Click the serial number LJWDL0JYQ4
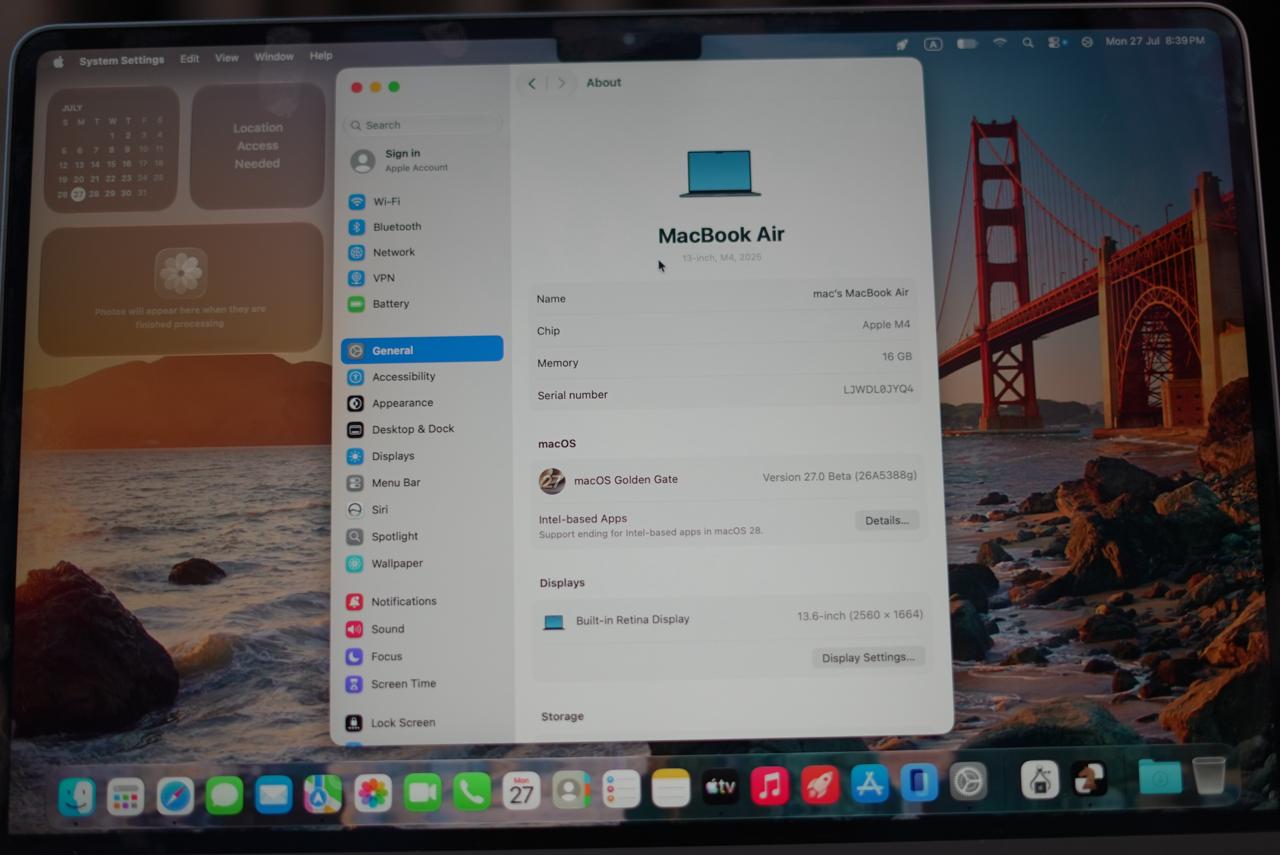This screenshot has width=1280, height=855. pos(878,389)
